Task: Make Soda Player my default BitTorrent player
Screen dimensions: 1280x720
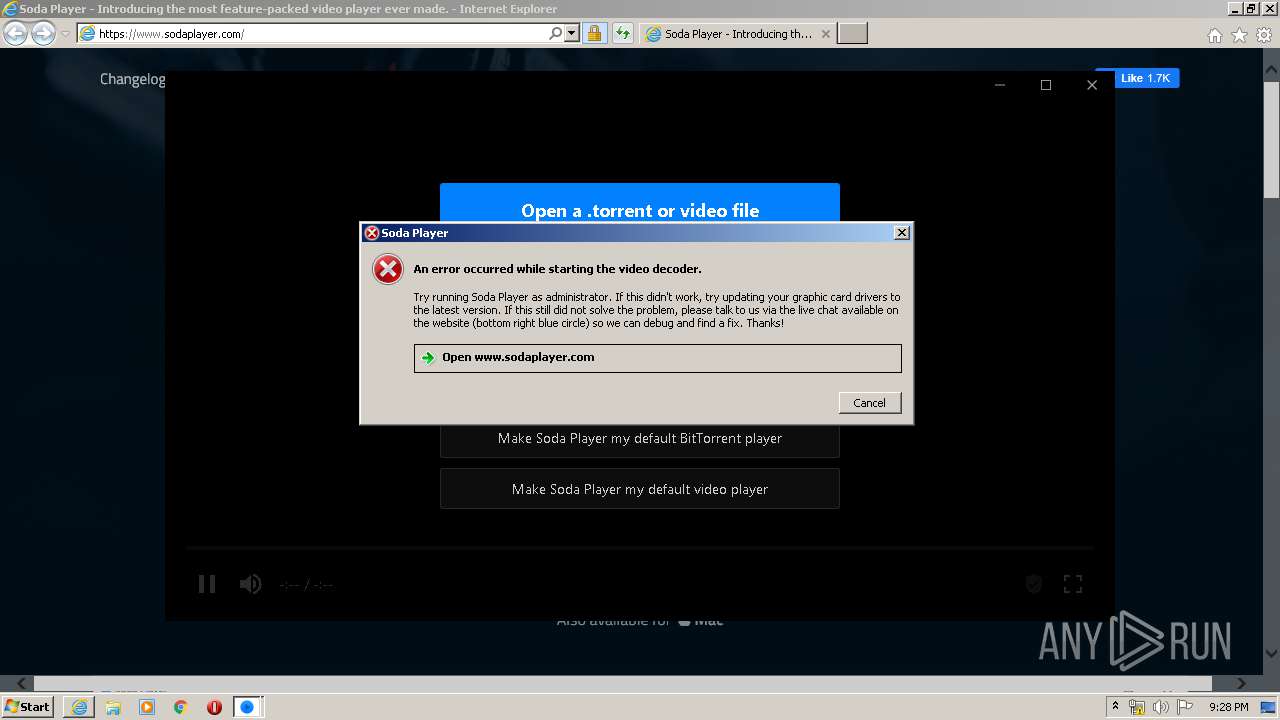Action: tap(640, 438)
